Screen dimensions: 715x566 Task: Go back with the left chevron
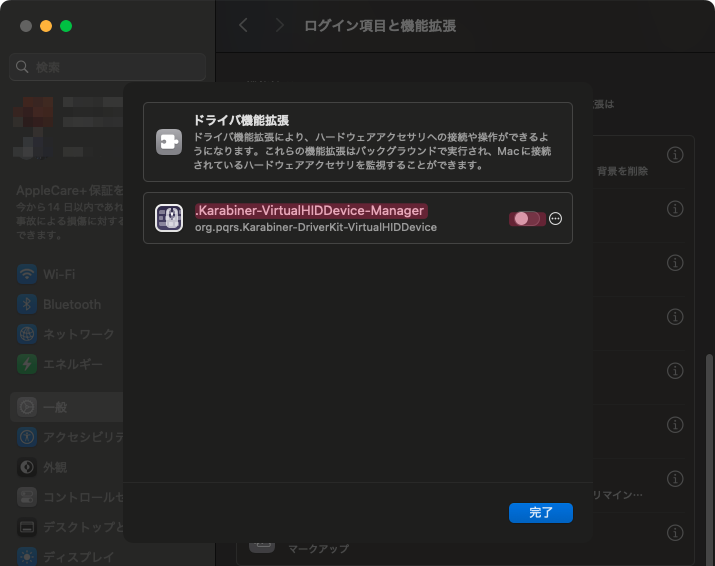coord(244,26)
